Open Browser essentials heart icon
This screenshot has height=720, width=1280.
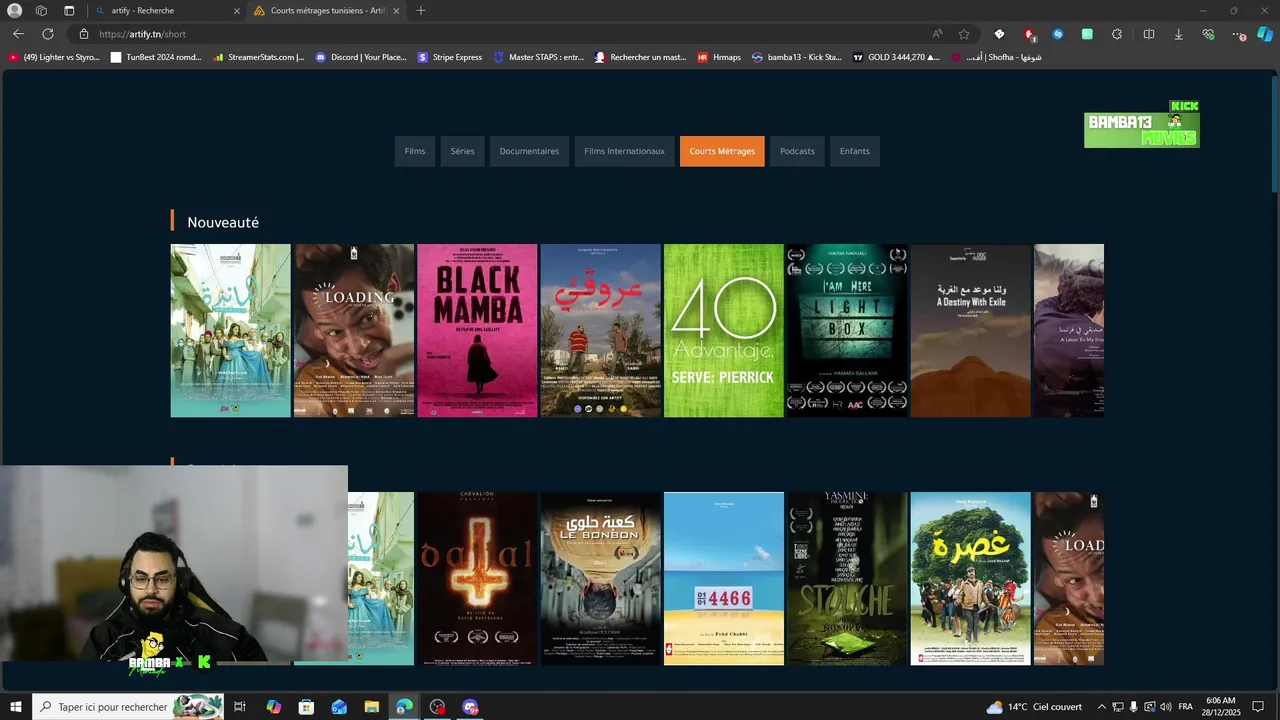[1208, 34]
